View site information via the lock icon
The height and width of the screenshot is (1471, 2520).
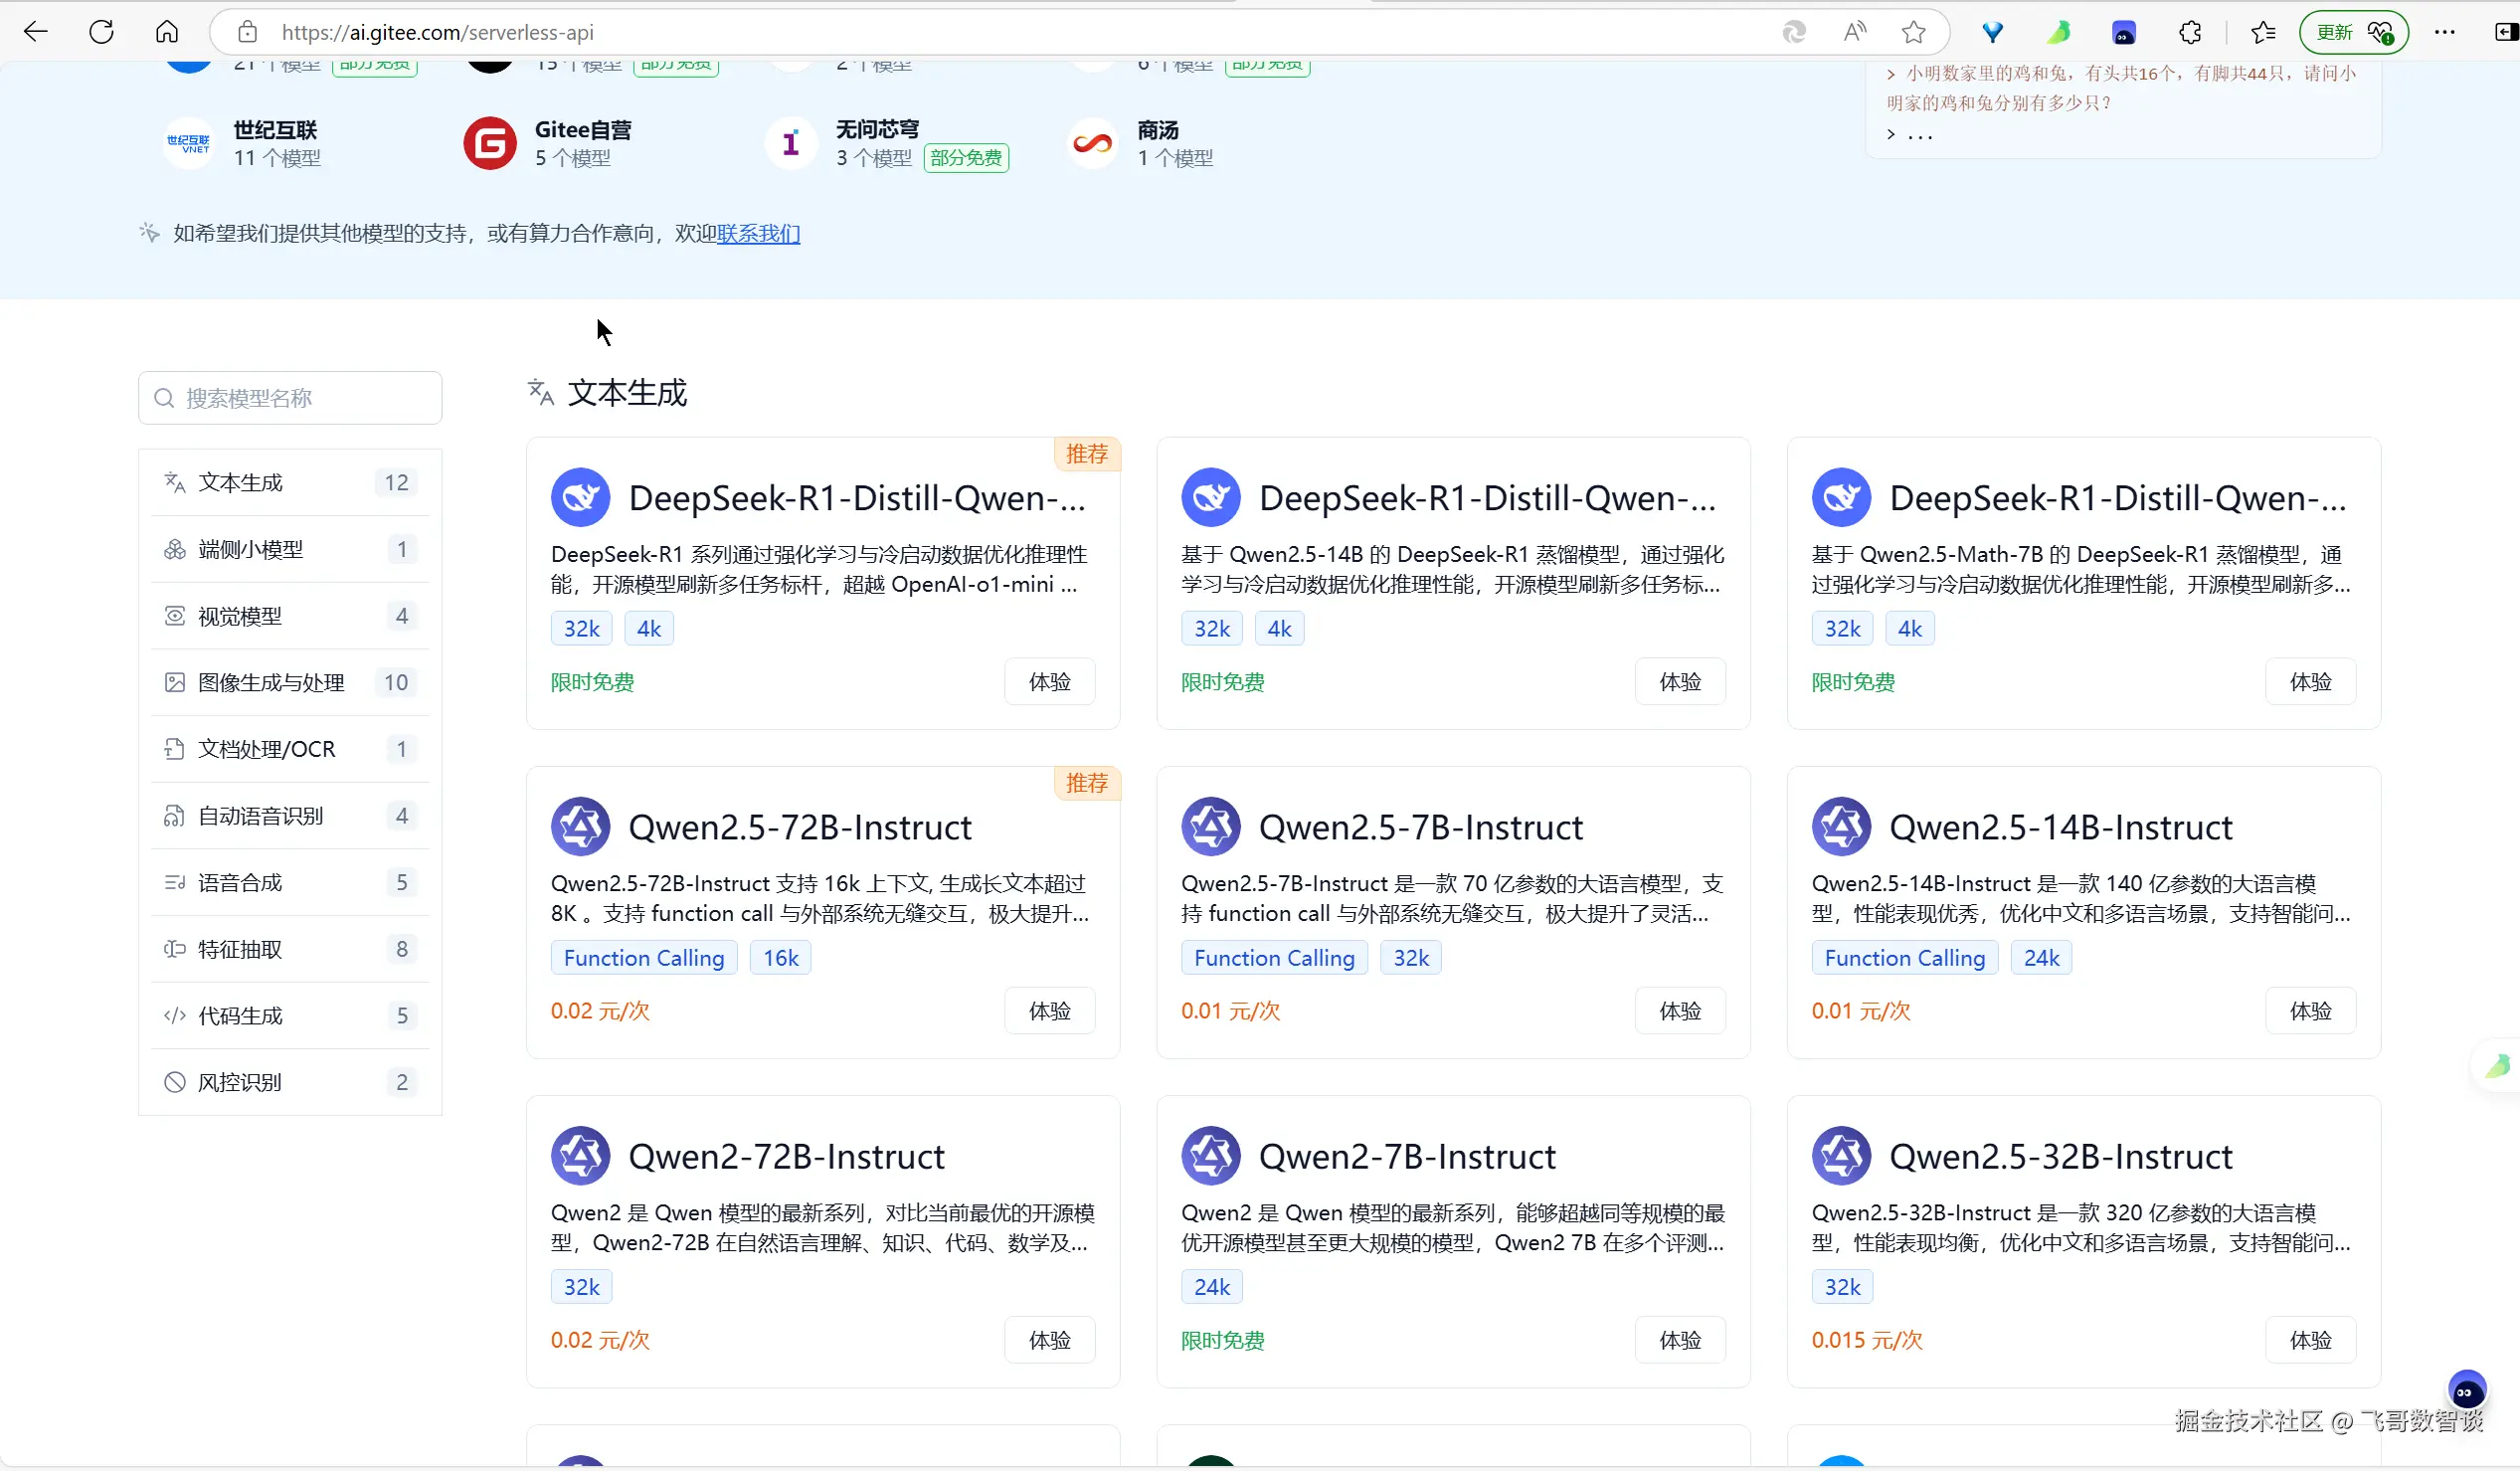(247, 32)
